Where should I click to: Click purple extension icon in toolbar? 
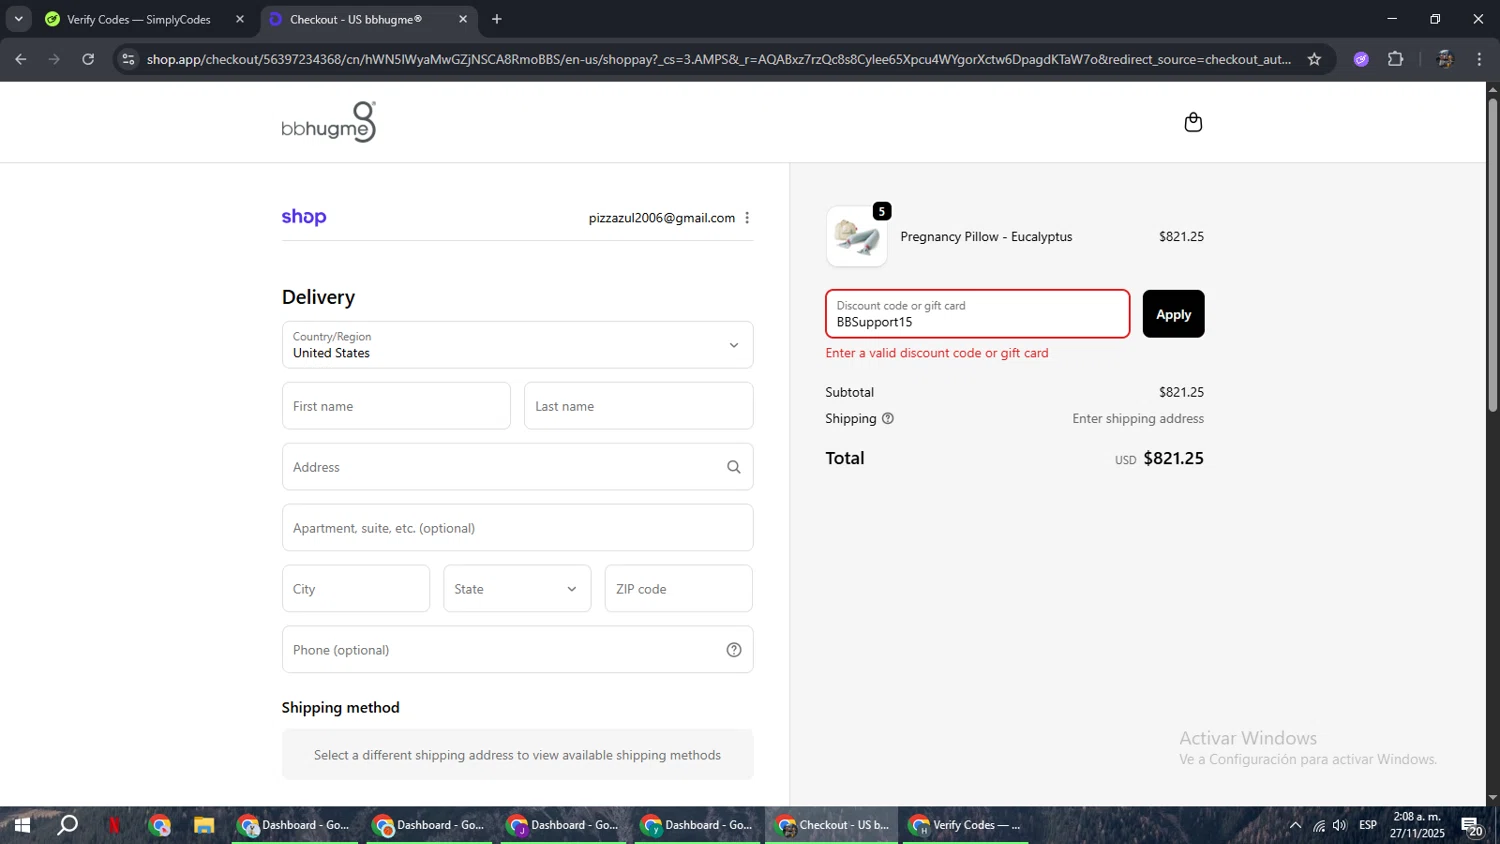point(1361,59)
